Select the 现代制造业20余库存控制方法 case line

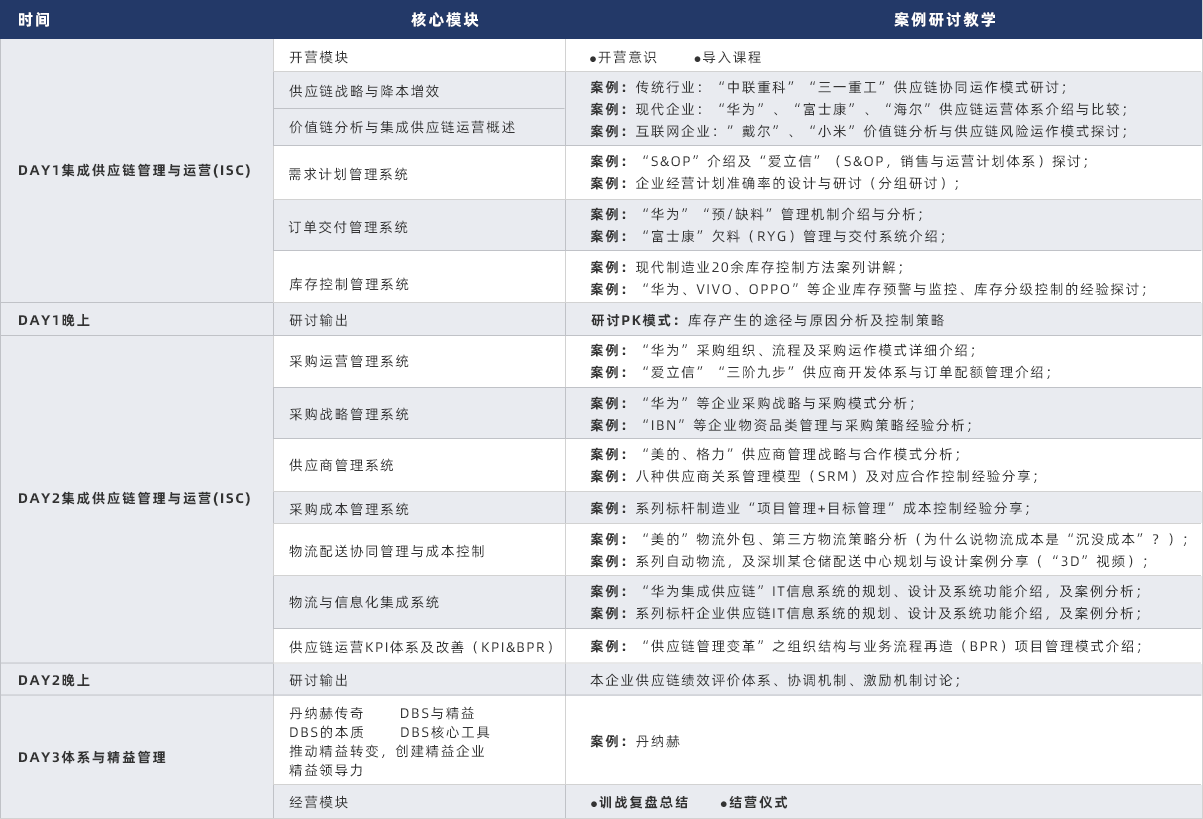747,267
